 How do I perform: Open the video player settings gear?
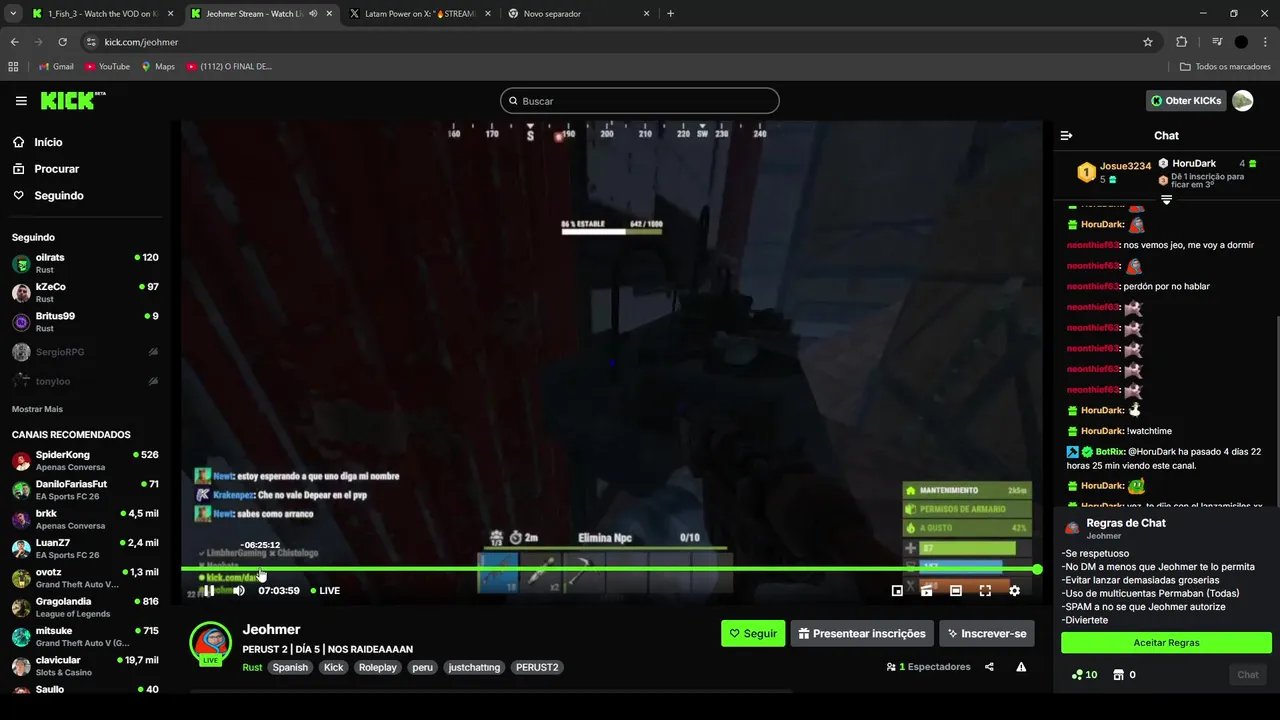click(1014, 591)
